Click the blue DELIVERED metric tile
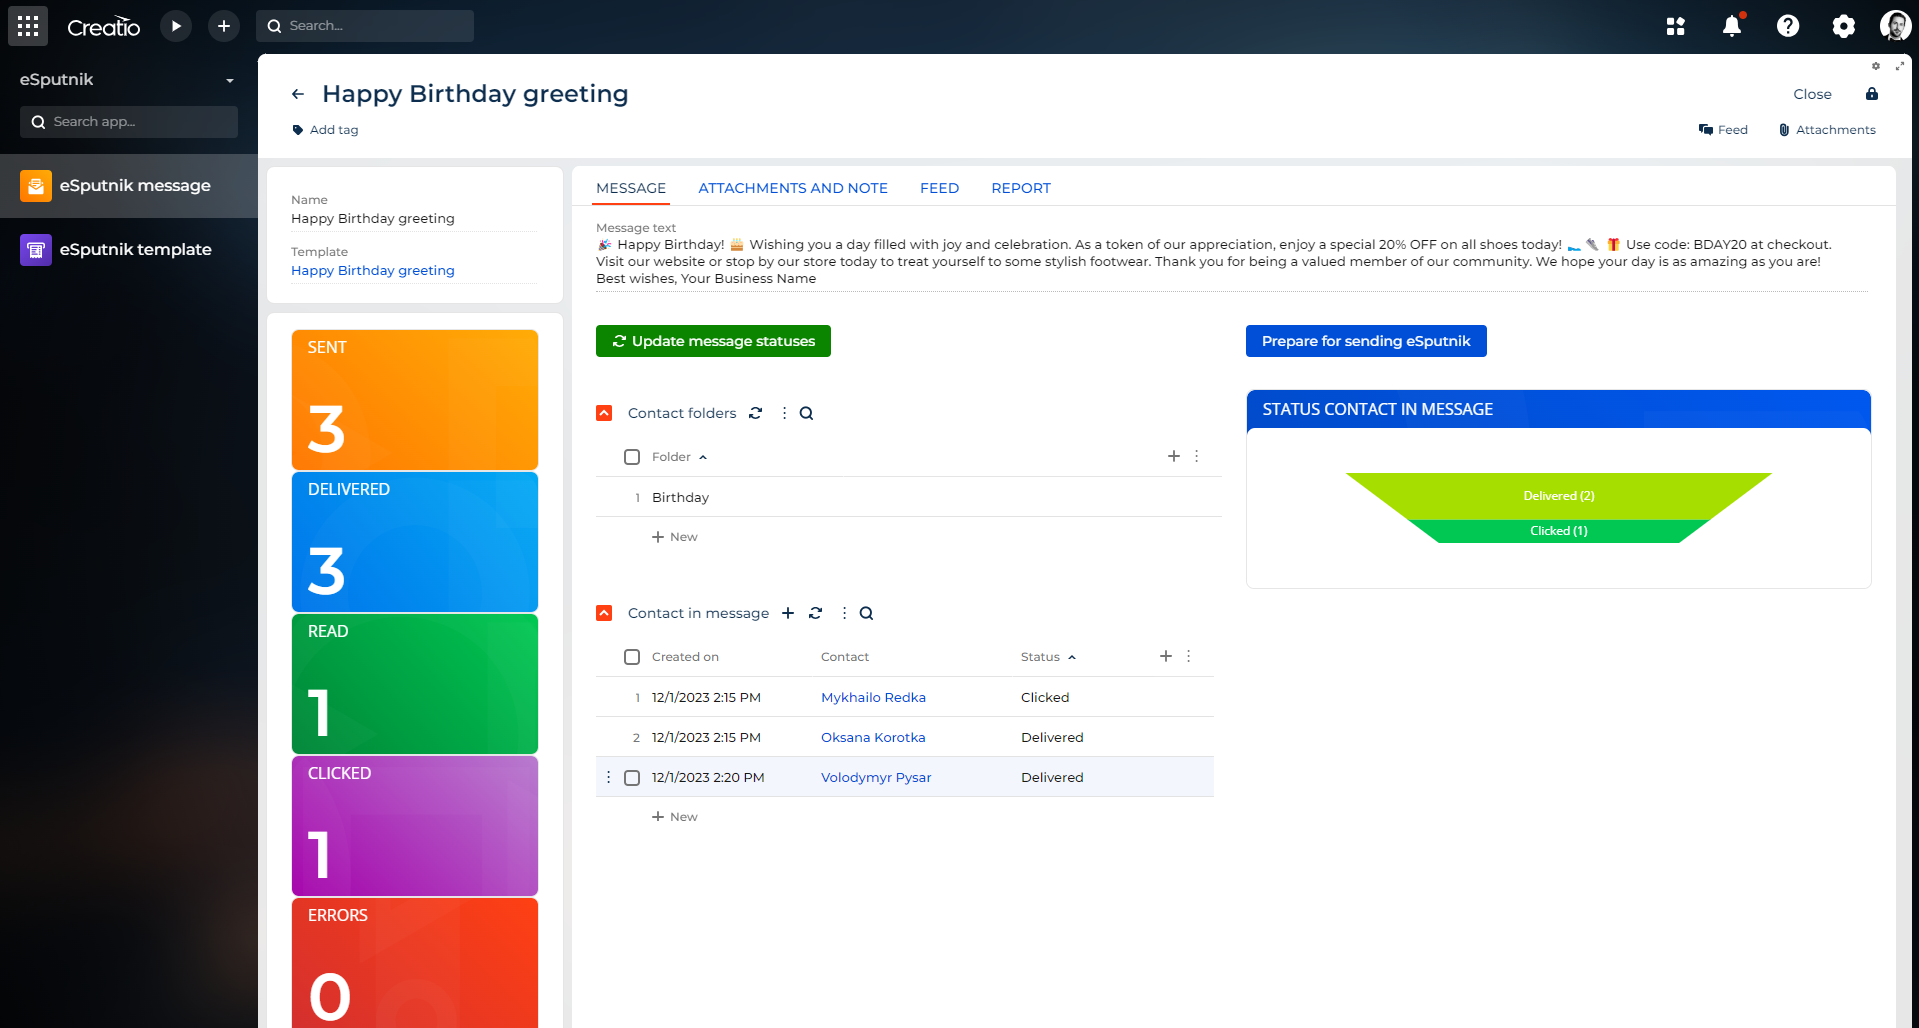Screen dimensions: 1919x1028 point(415,542)
